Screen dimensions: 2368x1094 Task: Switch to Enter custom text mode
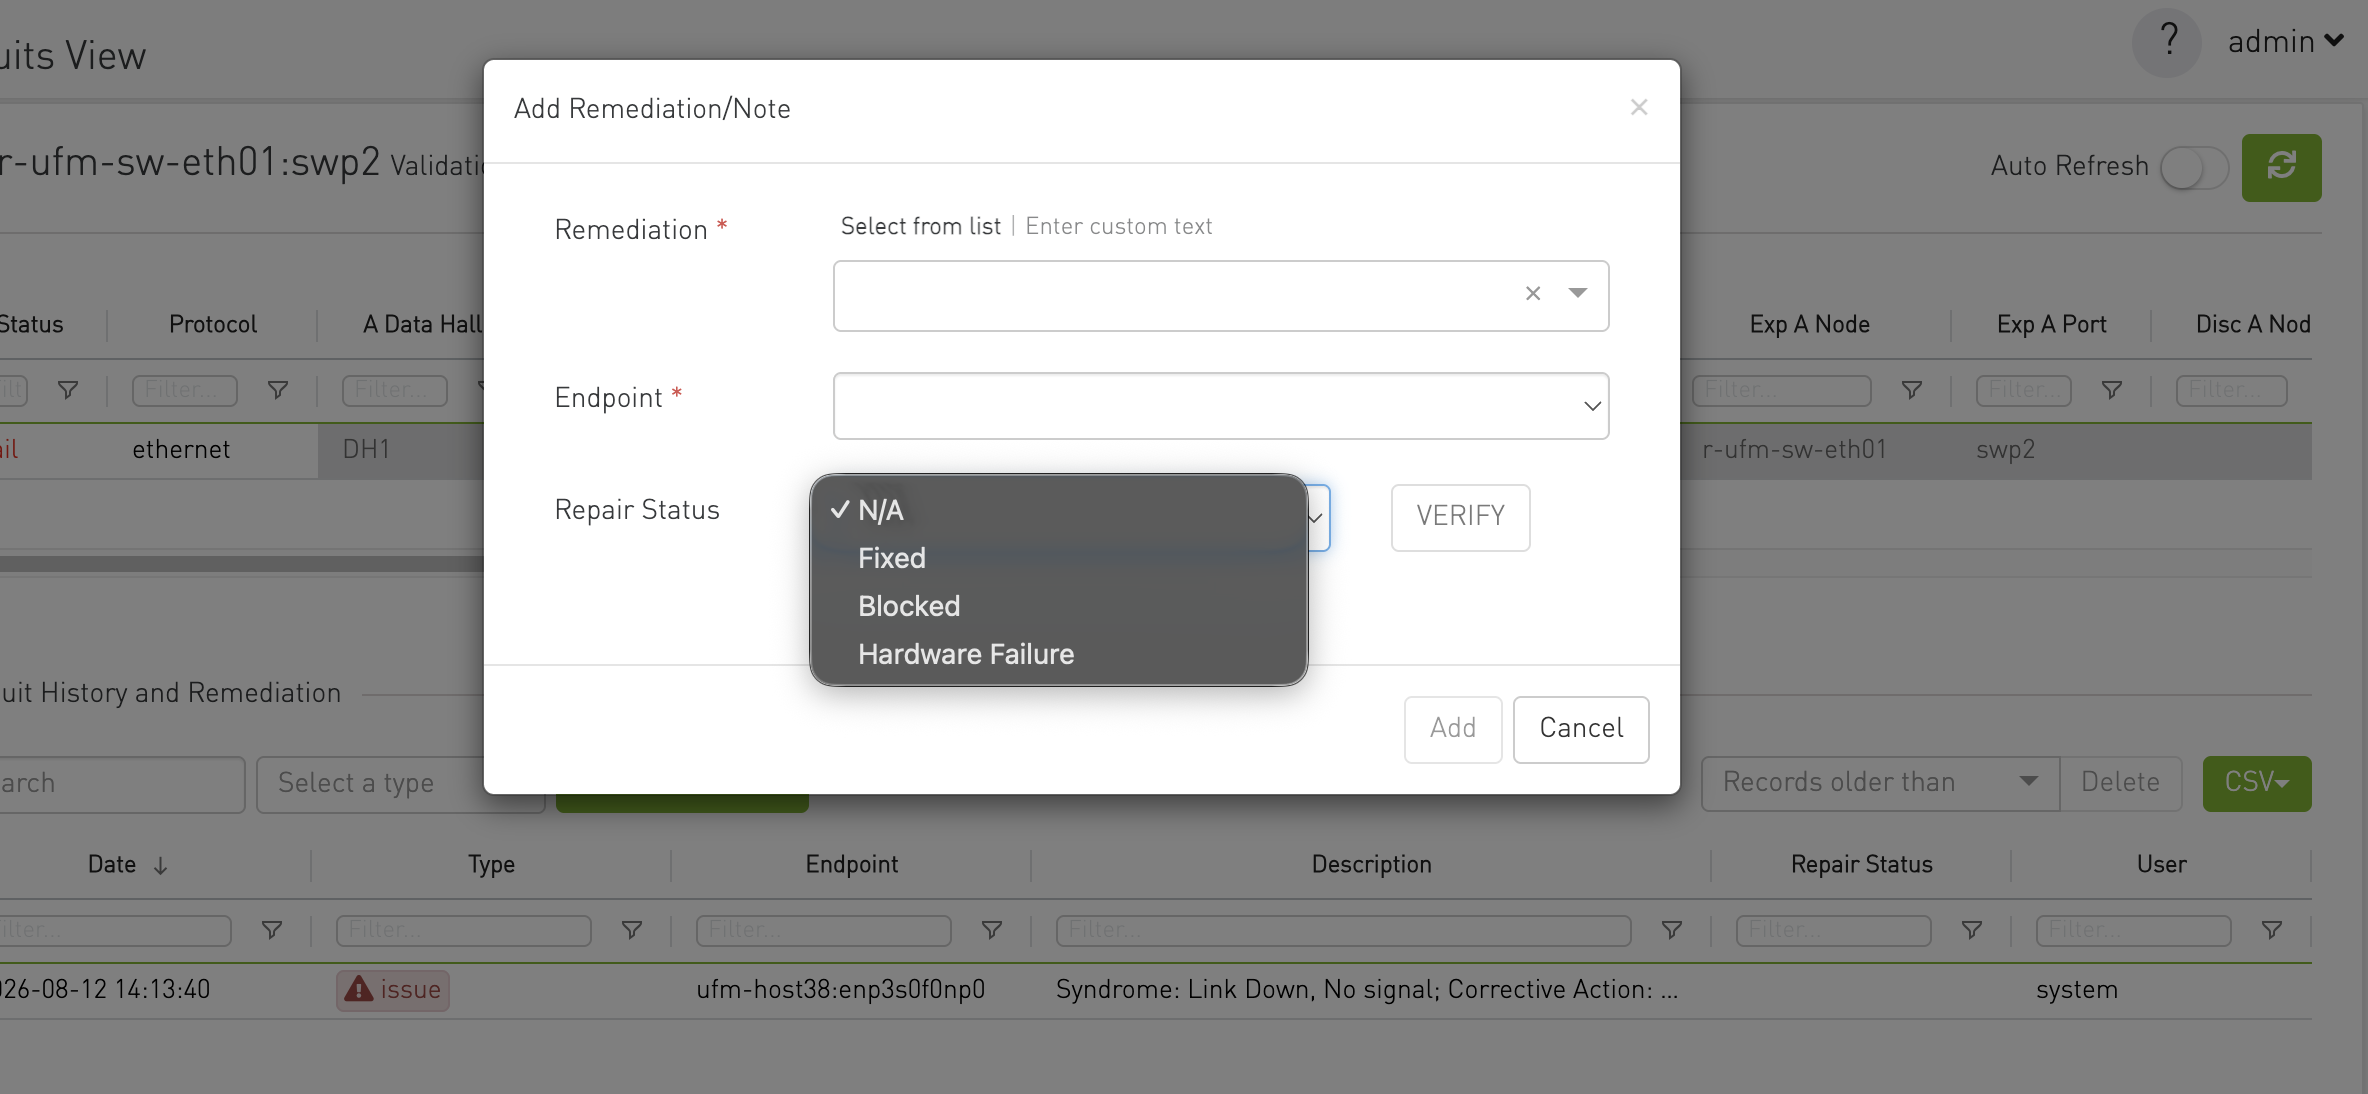click(x=1118, y=226)
